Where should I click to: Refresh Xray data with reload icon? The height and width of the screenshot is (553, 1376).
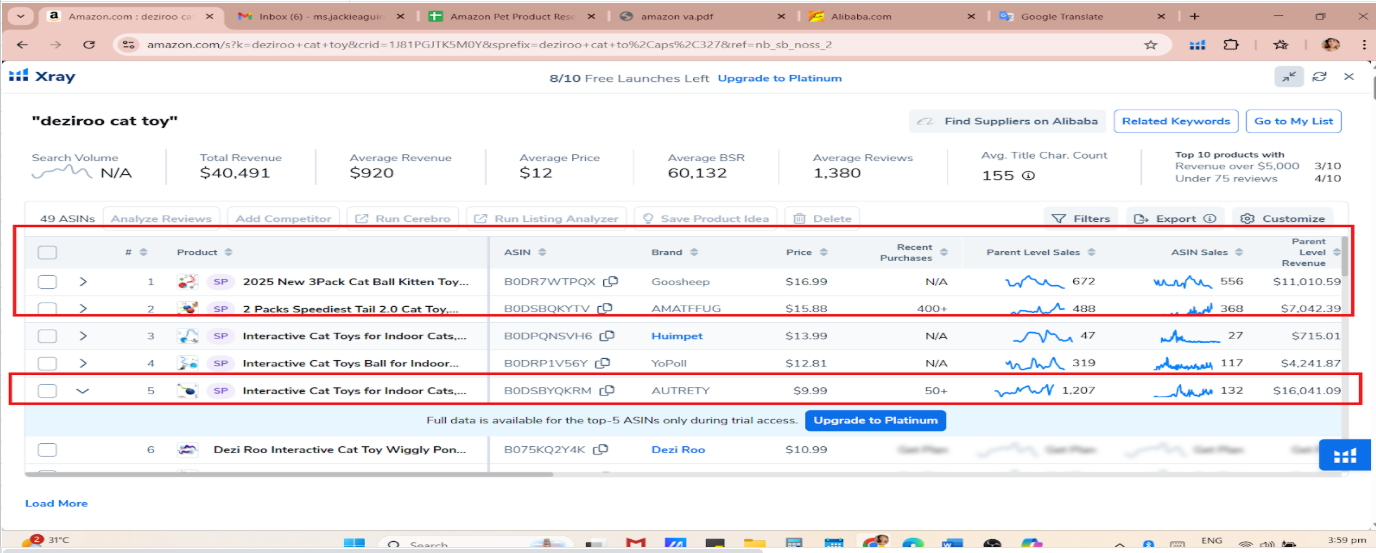pyautogui.click(x=1320, y=77)
